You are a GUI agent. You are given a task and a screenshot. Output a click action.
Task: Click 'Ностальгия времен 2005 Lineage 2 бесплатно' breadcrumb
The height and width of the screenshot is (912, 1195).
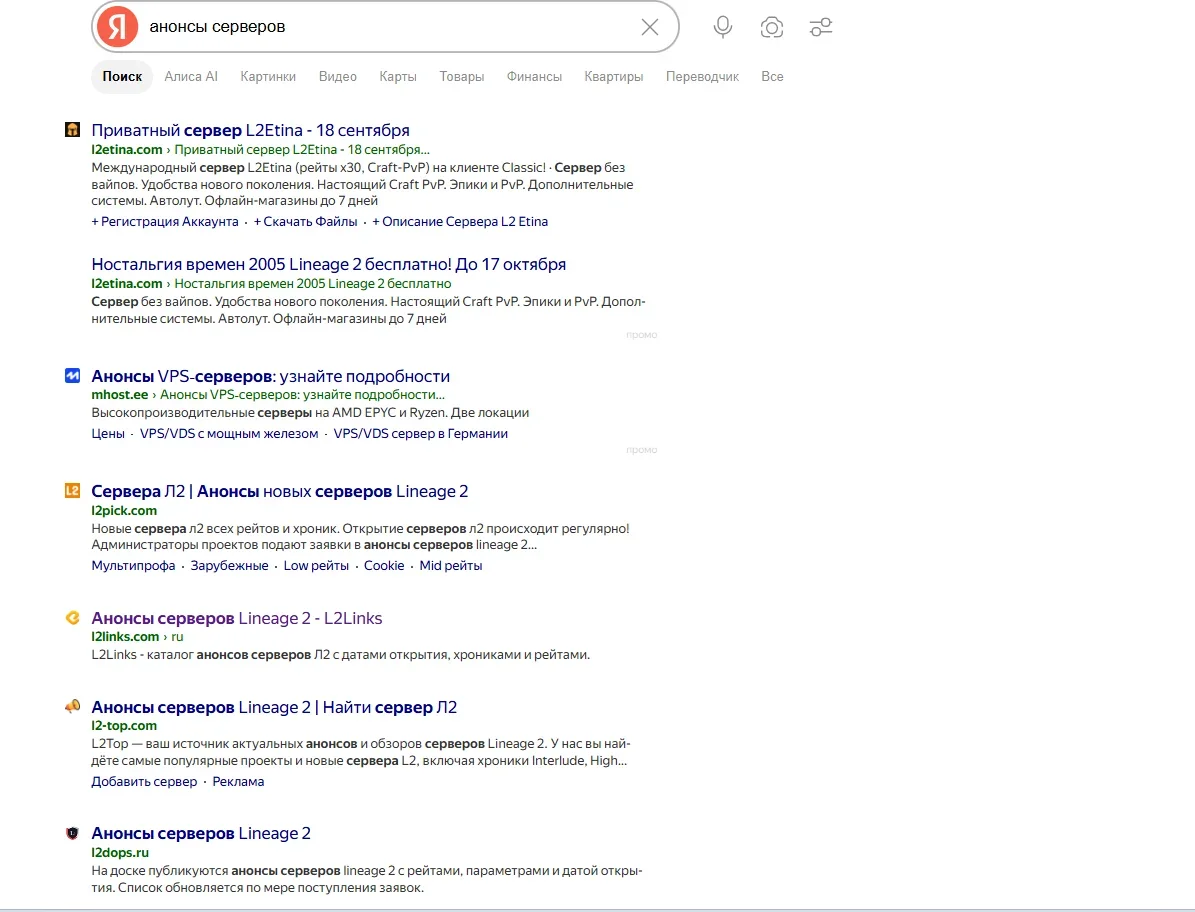(x=312, y=283)
